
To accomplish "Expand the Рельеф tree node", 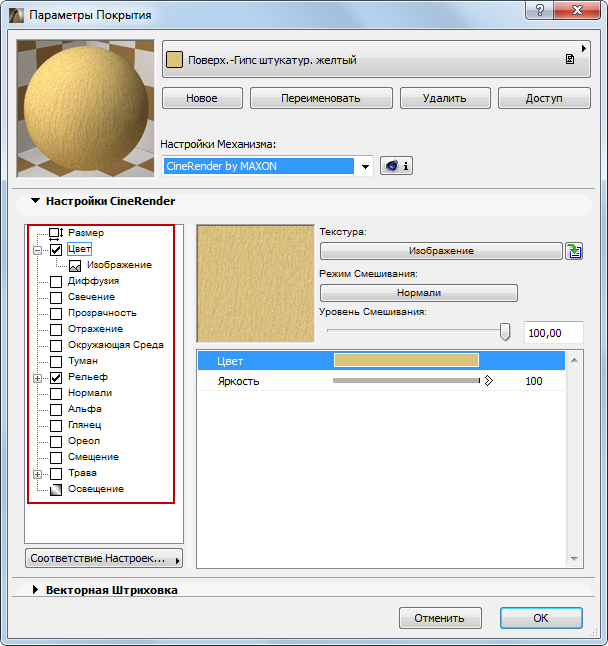I will pyautogui.click(x=37, y=378).
